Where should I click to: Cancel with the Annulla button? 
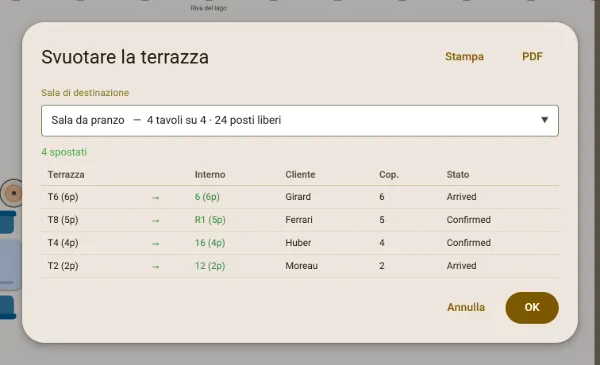pyautogui.click(x=466, y=308)
